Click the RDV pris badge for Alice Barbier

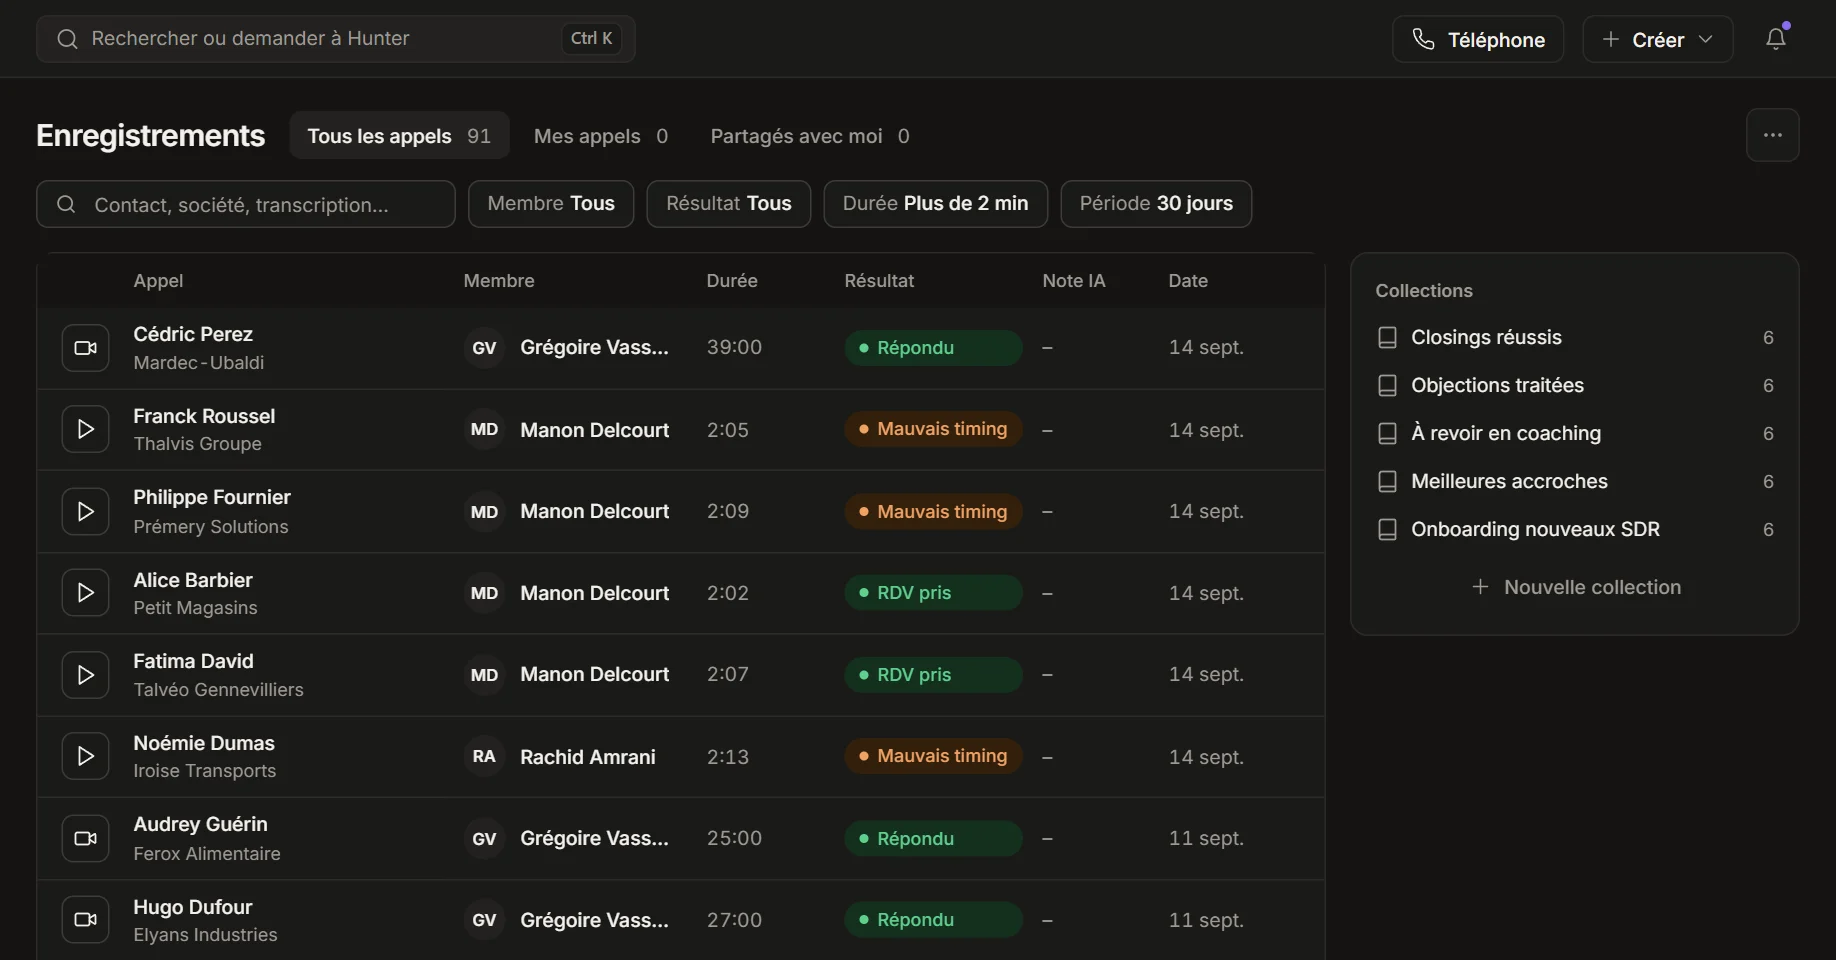coord(933,593)
